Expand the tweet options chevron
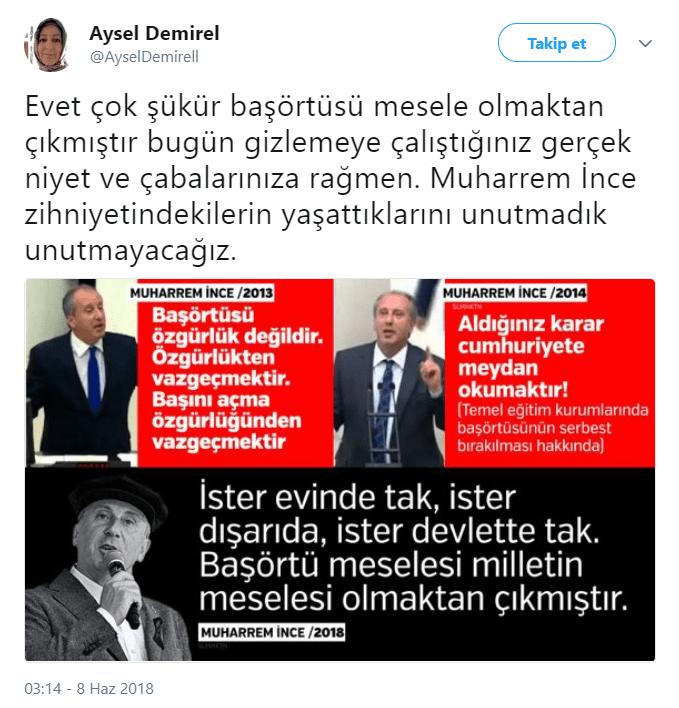The height and width of the screenshot is (708, 679). click(x=645, y=43)
